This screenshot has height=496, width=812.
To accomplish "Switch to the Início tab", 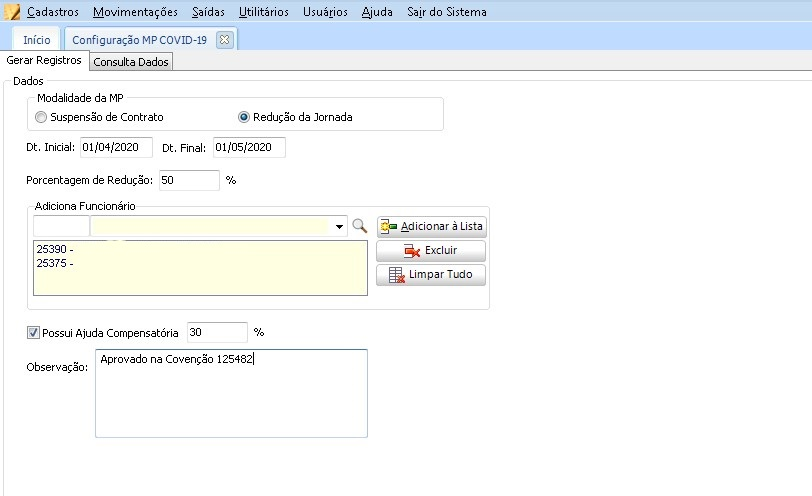I will coord(37,40).
